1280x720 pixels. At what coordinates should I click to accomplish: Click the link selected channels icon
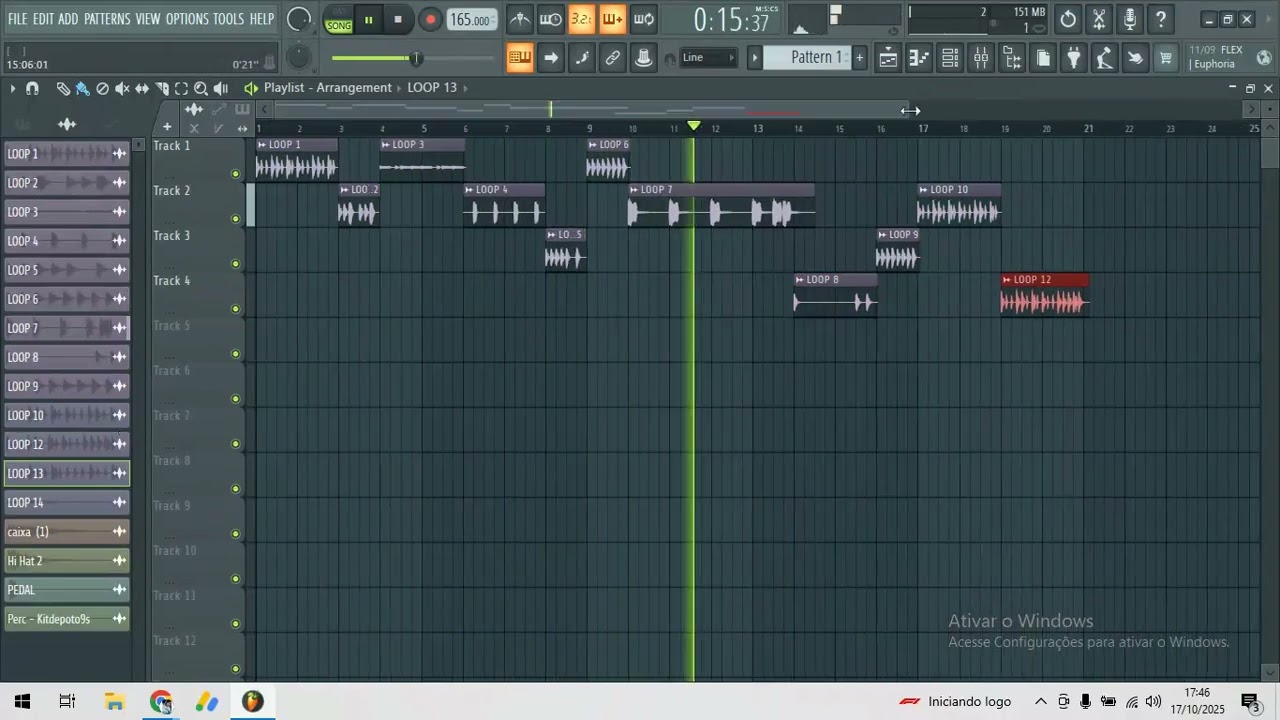point(613,58)
